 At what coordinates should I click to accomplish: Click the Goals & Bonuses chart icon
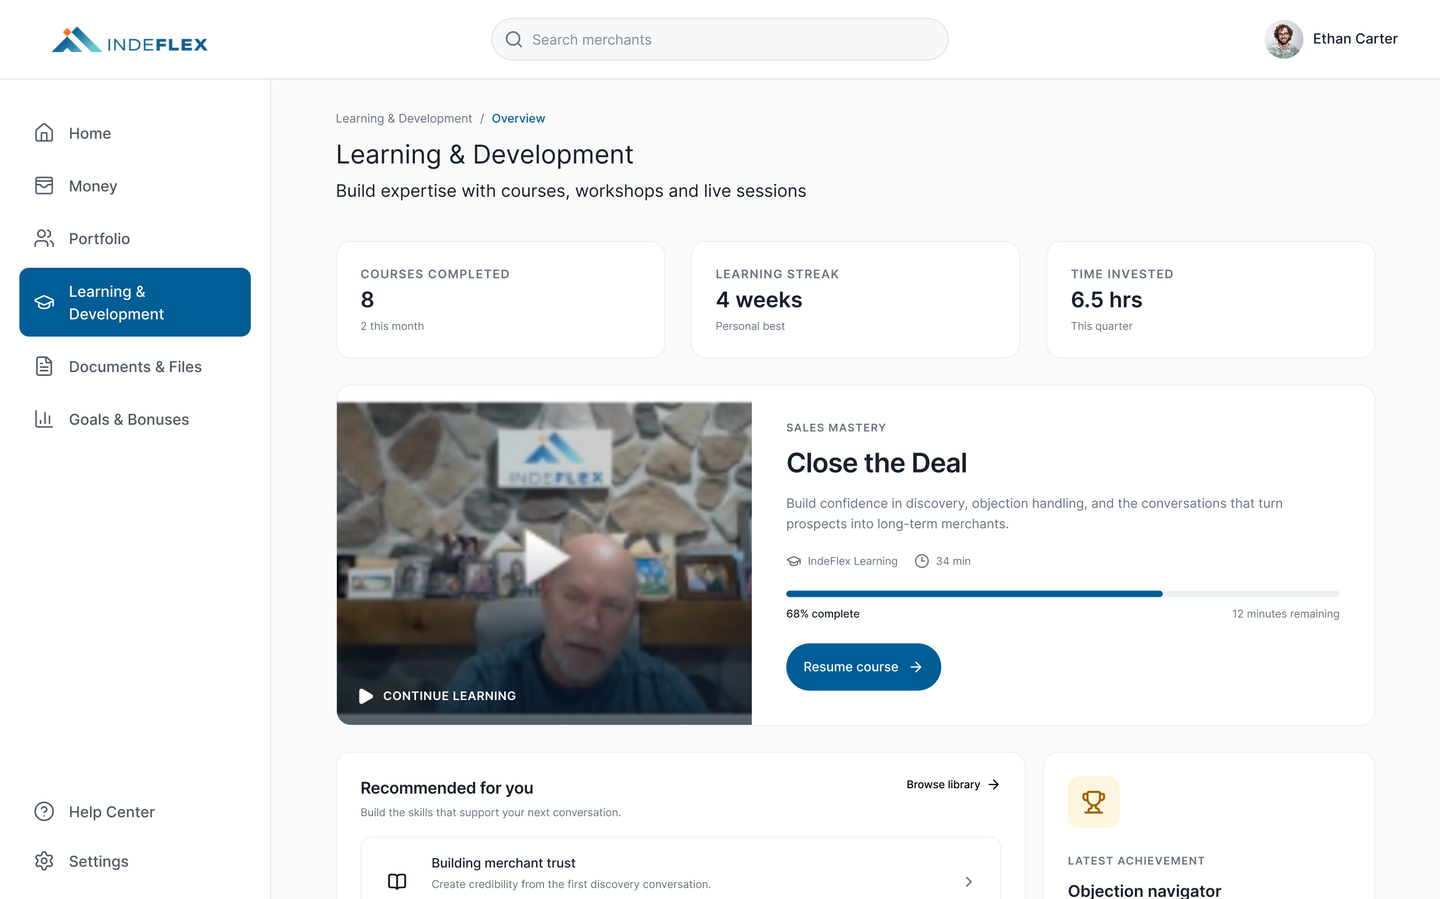pos(44,419)
